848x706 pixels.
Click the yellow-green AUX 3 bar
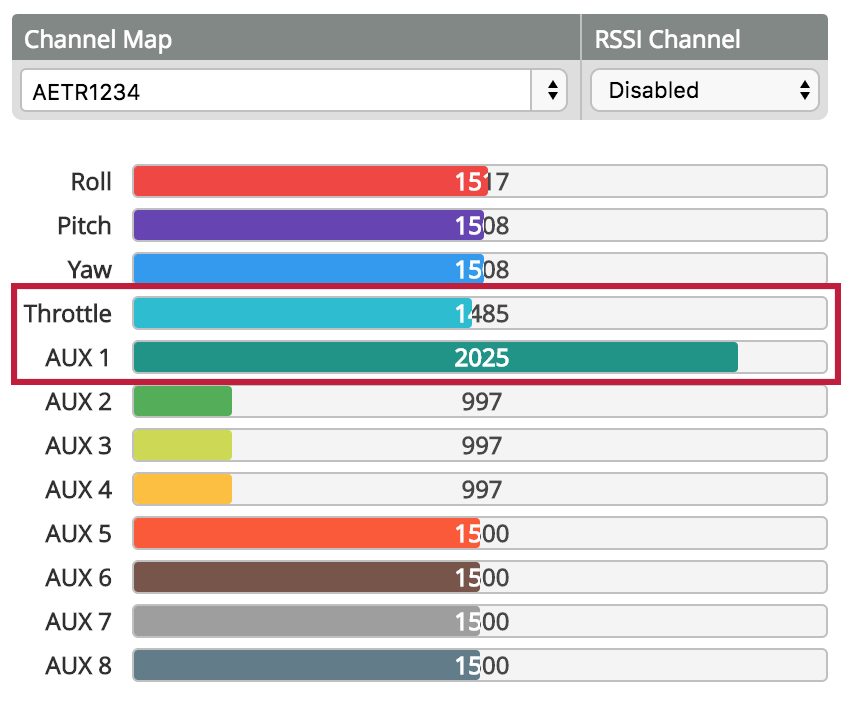pos(182,446)
